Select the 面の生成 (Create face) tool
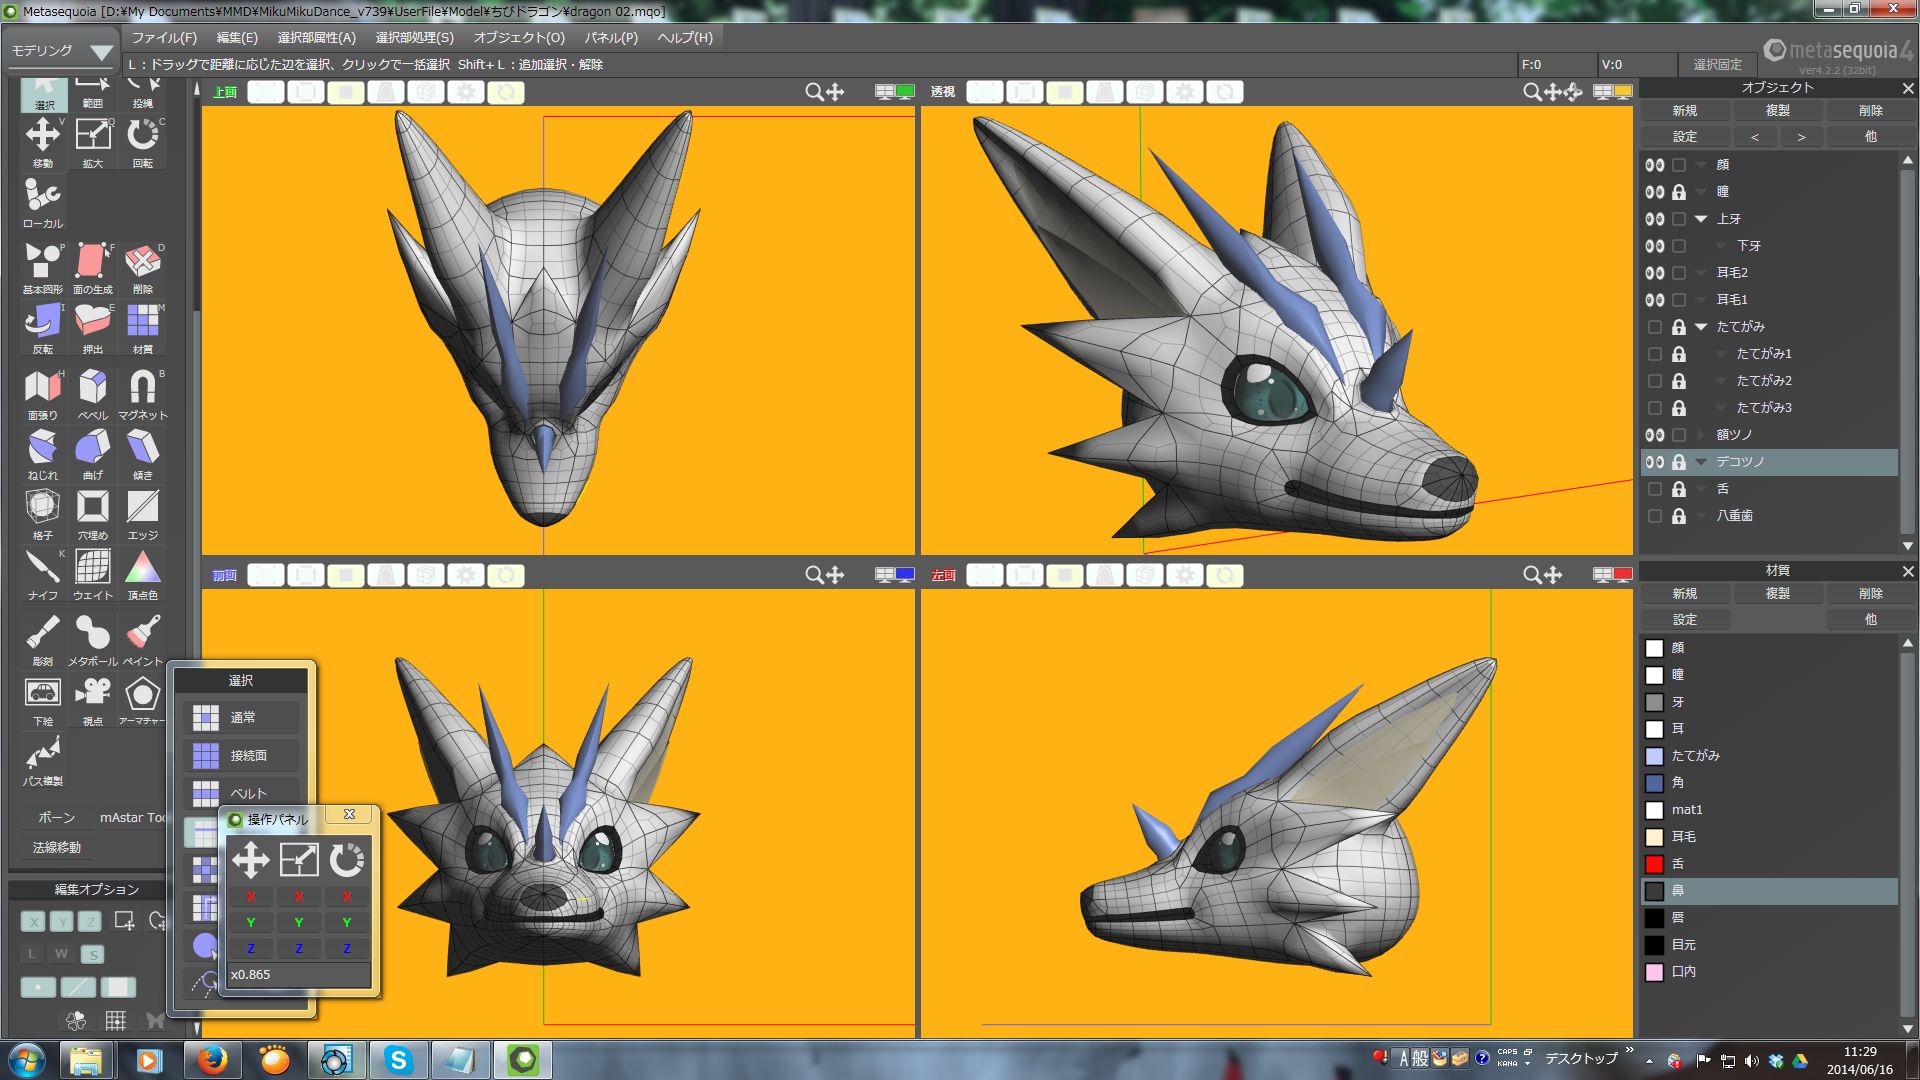 93,268
